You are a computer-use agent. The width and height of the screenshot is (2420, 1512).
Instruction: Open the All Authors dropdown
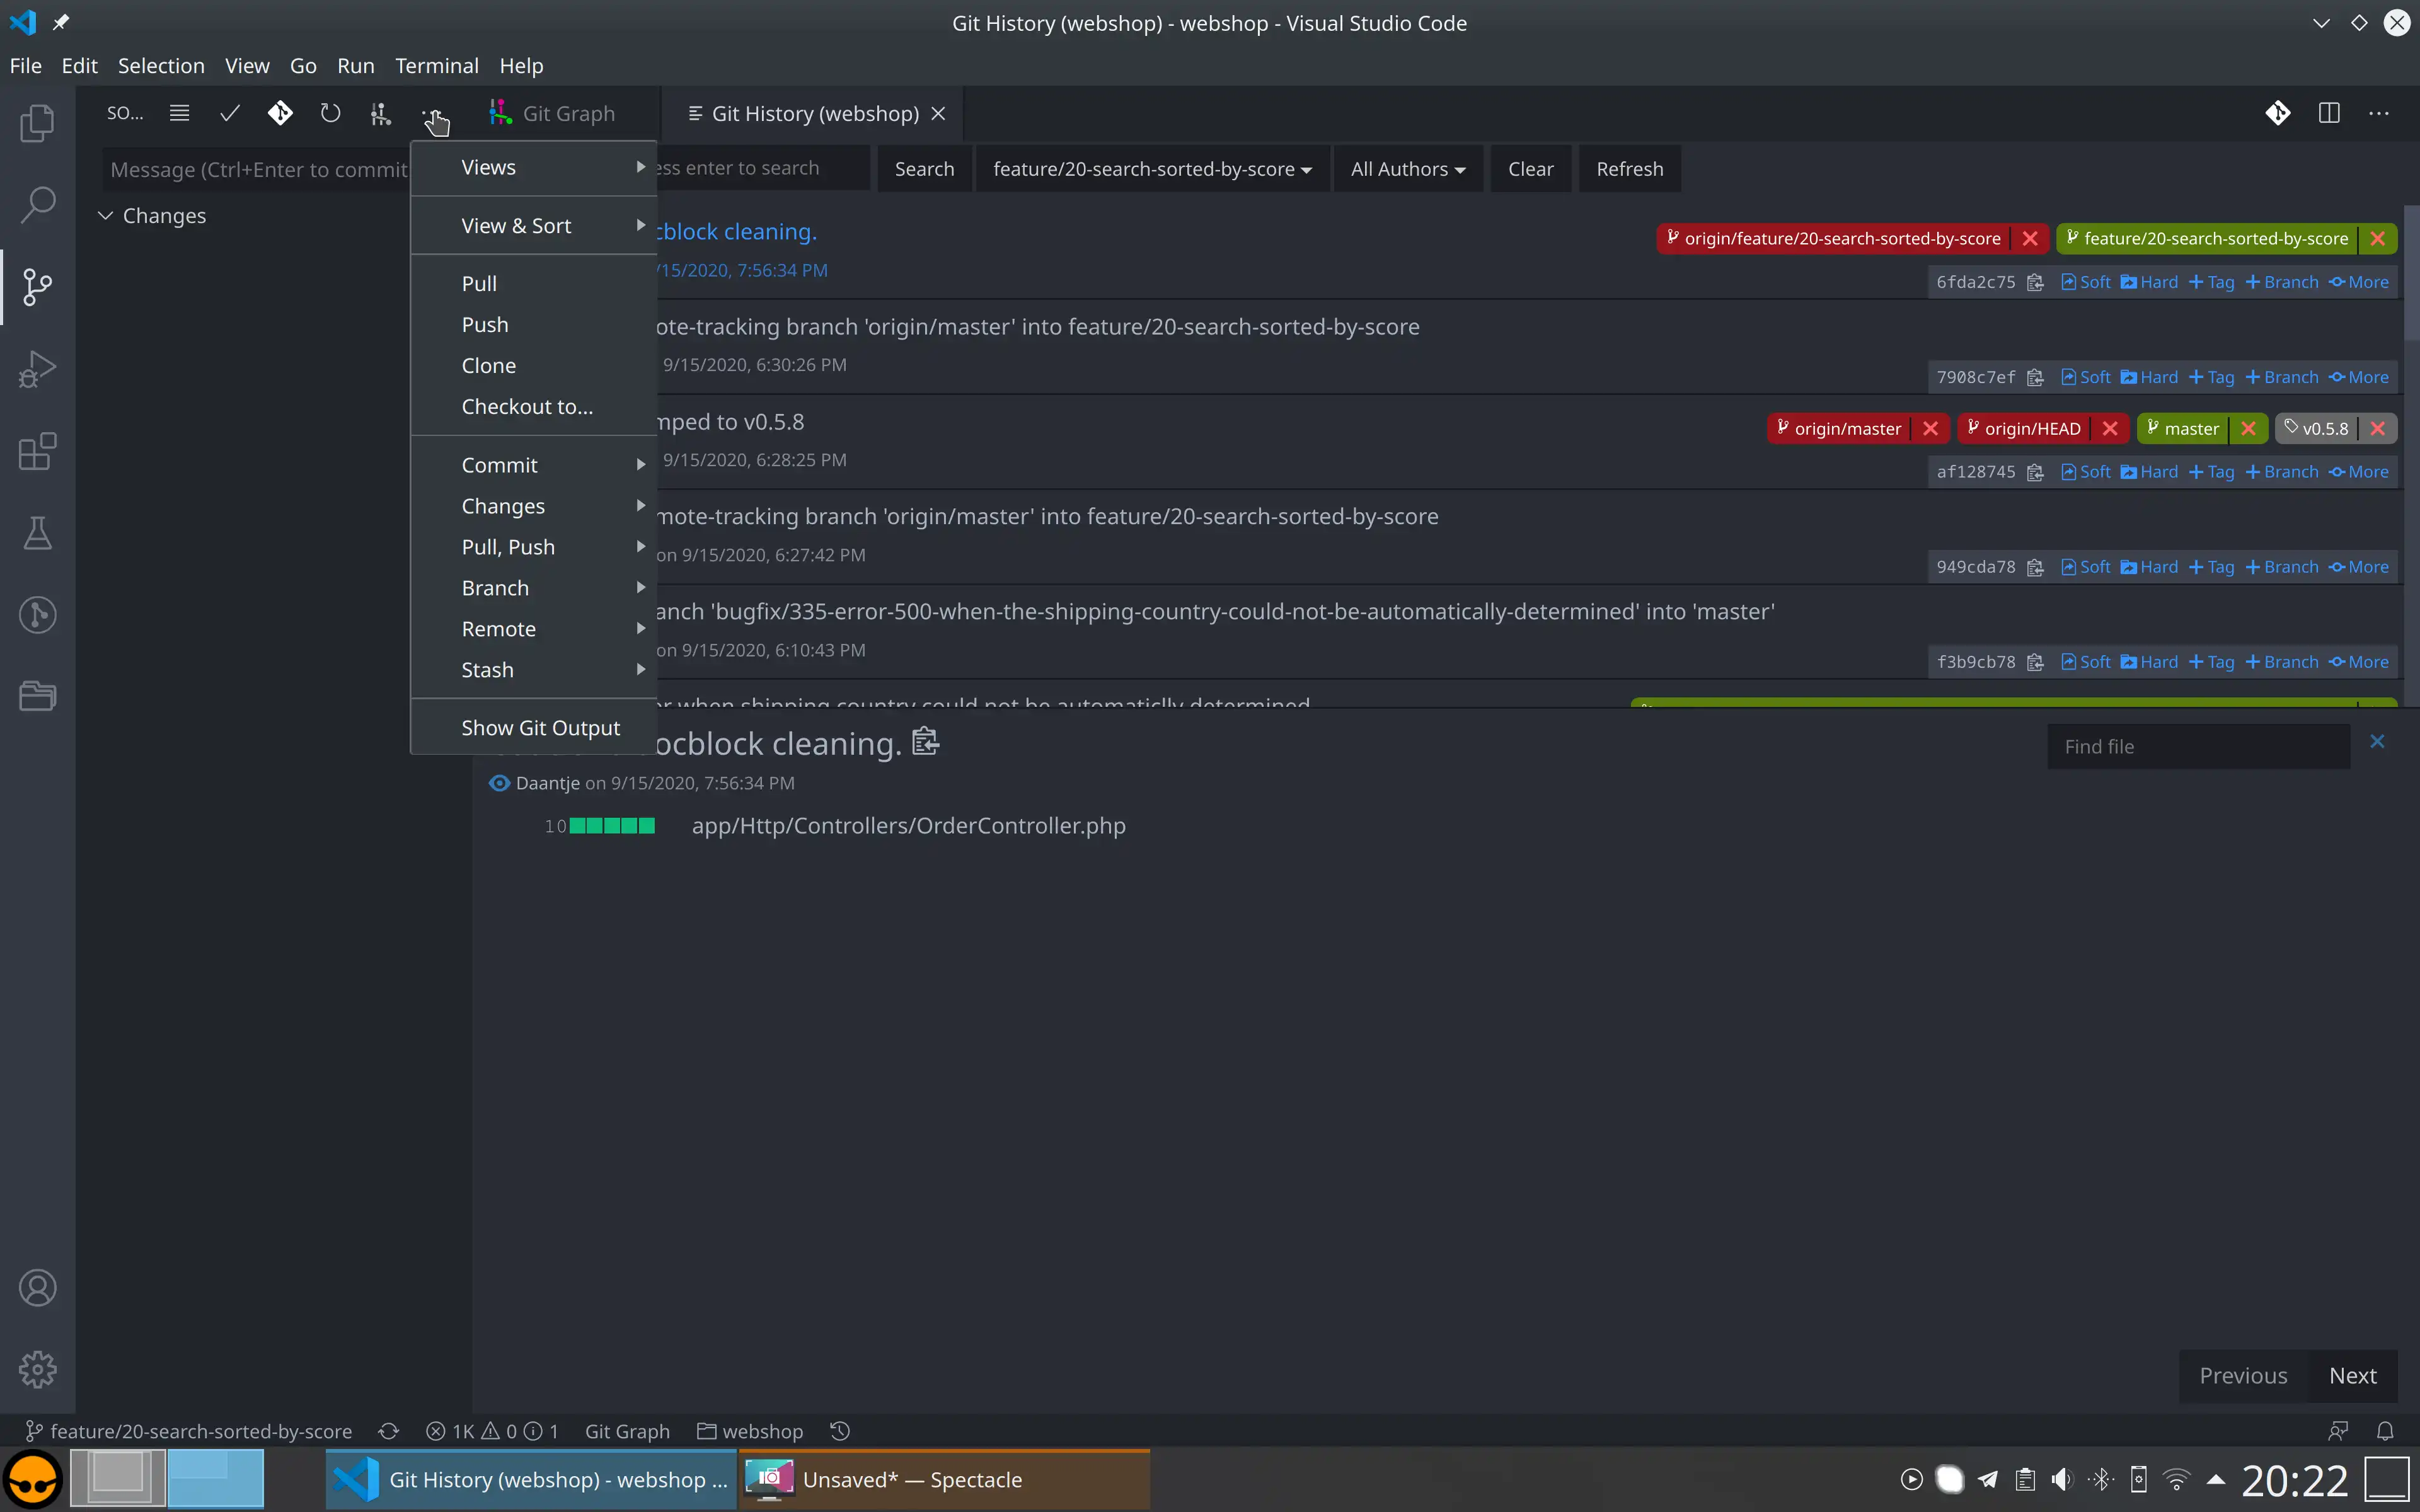click(x=1408, y=169)
